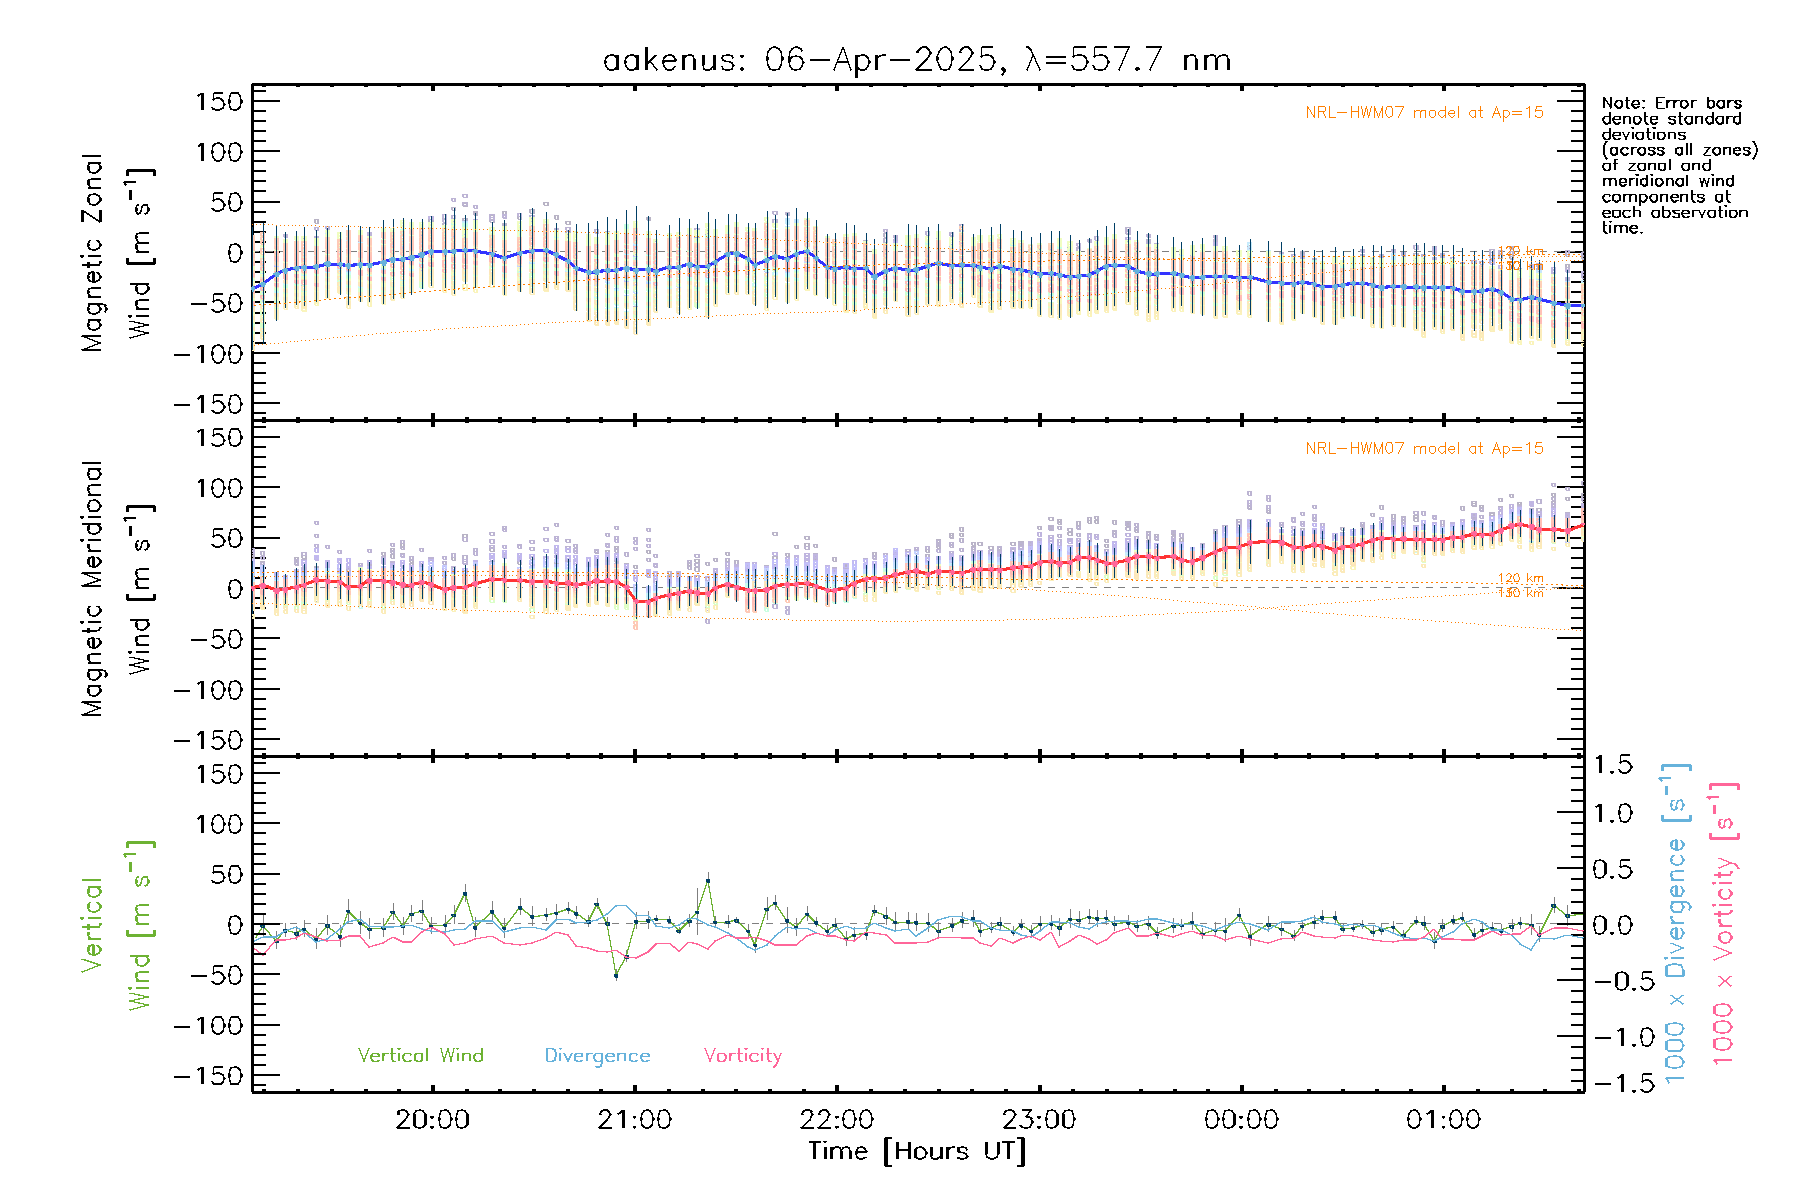Click NRL-HWM07 model label in meridional panel
The image size is (1800, 1200).
1424,449
